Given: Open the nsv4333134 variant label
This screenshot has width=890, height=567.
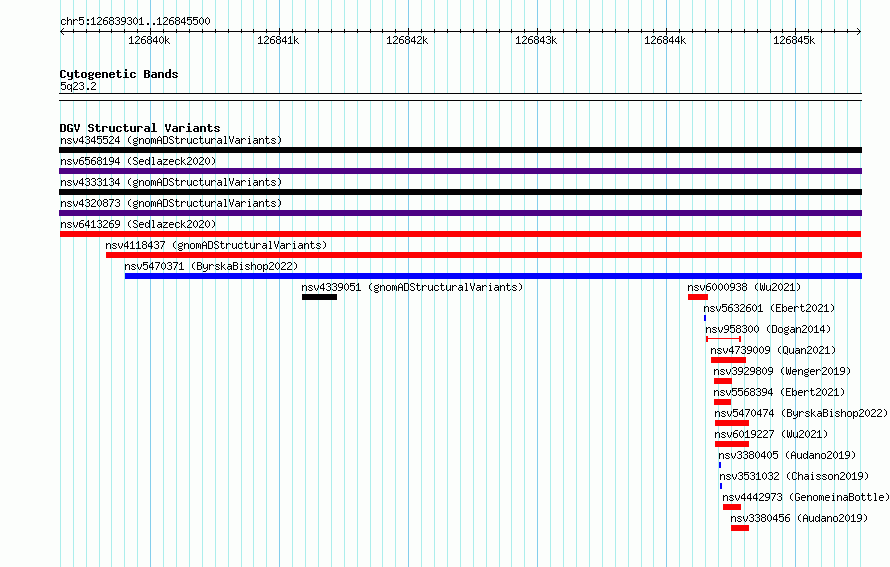Looking at the screenshot, I should pos(171,182).
